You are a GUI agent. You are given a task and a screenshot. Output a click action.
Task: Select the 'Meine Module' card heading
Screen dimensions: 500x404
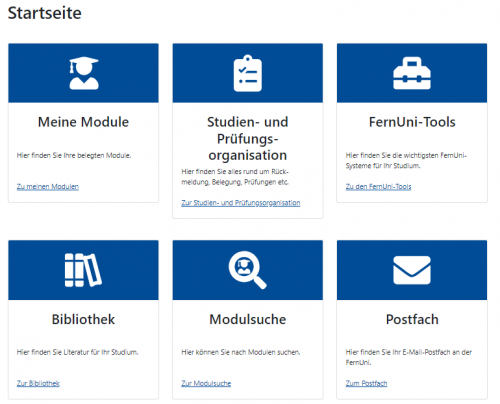click(x=83, y=122)
